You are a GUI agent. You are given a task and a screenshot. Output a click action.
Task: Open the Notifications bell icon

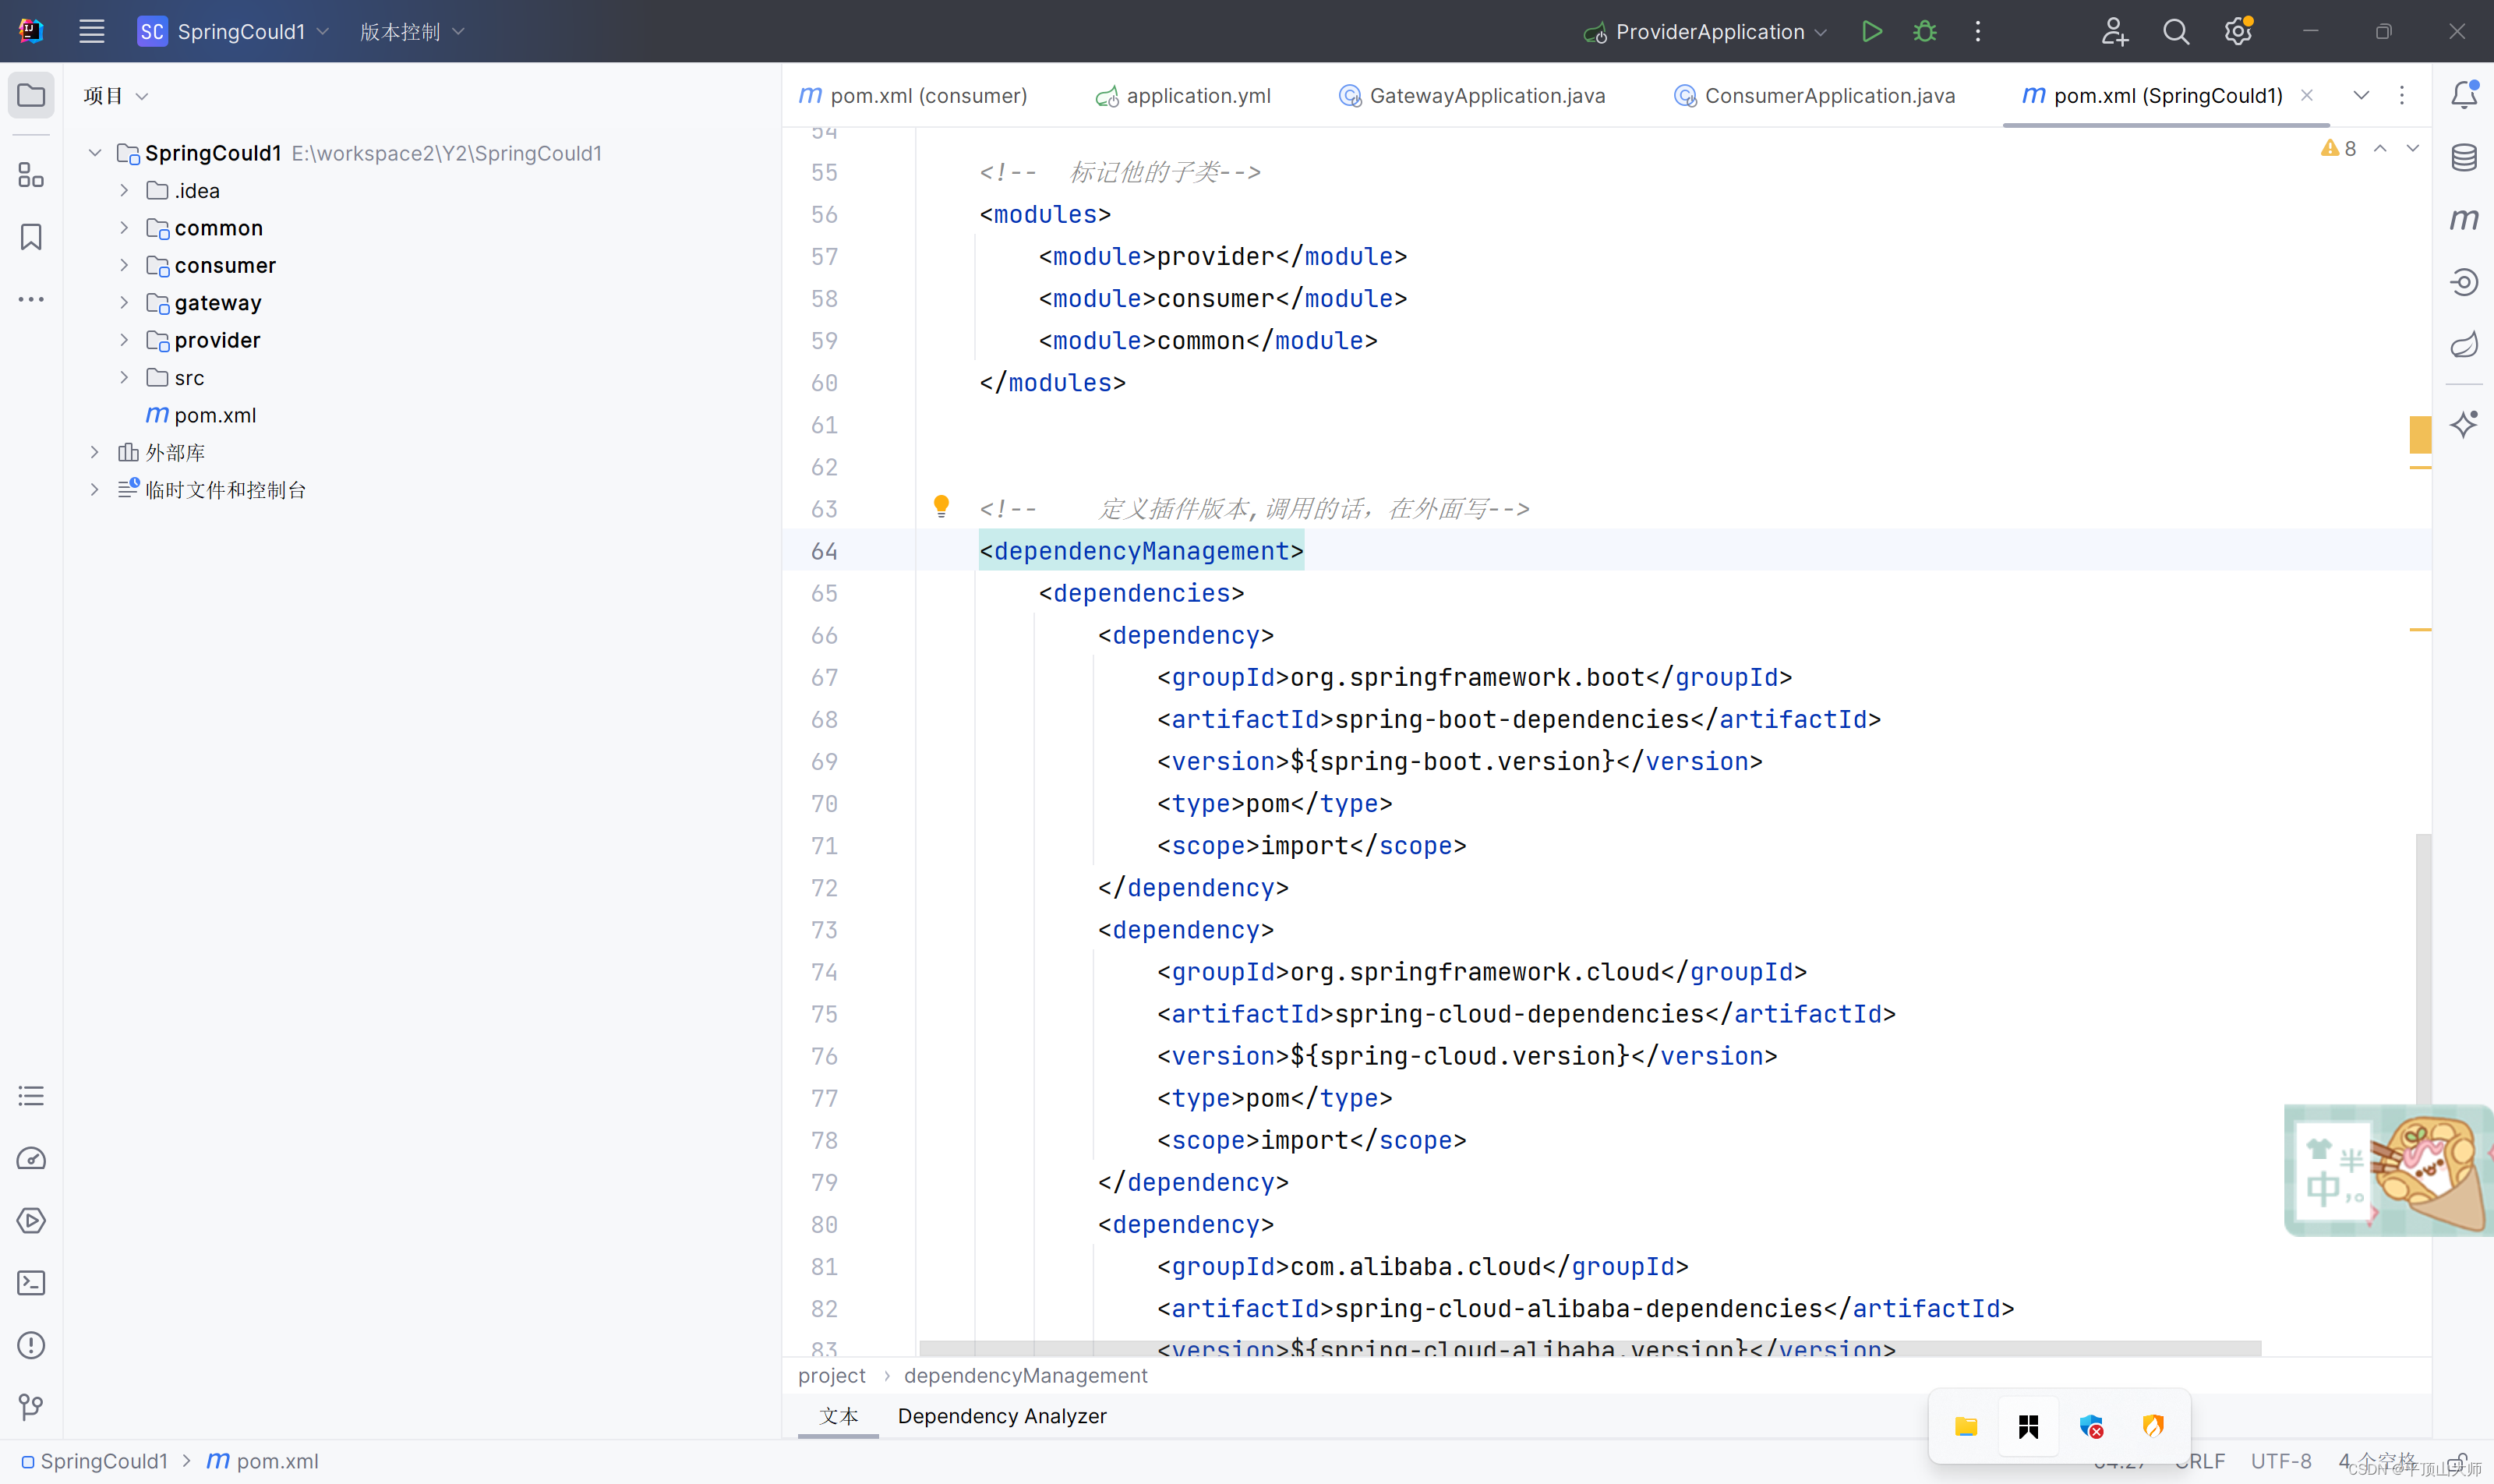pyautogui.click(x=2464, y=95)
